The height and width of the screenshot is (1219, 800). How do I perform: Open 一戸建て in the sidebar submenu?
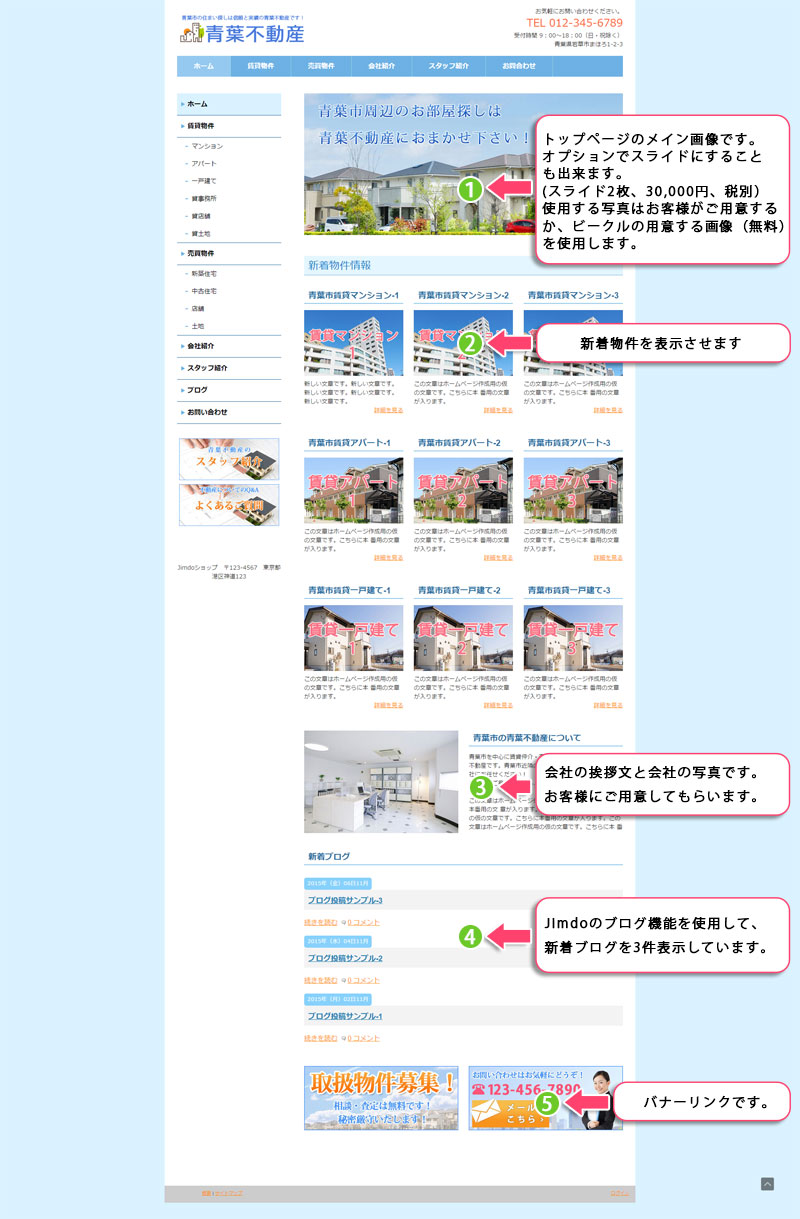pos(203,181)
